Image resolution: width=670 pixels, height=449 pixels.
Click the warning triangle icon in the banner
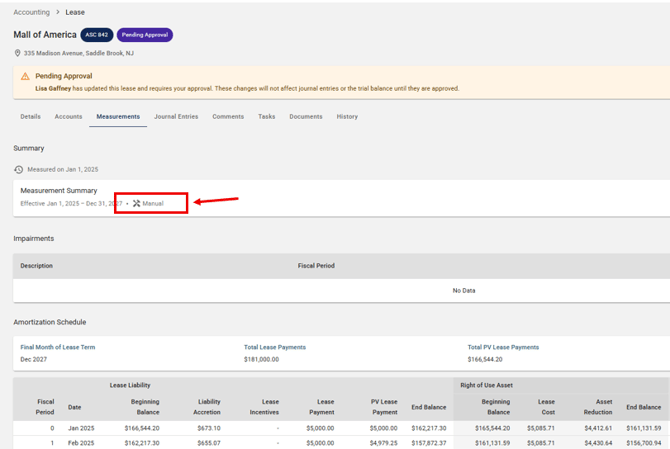pyautogui.click(x=25, y=76)
